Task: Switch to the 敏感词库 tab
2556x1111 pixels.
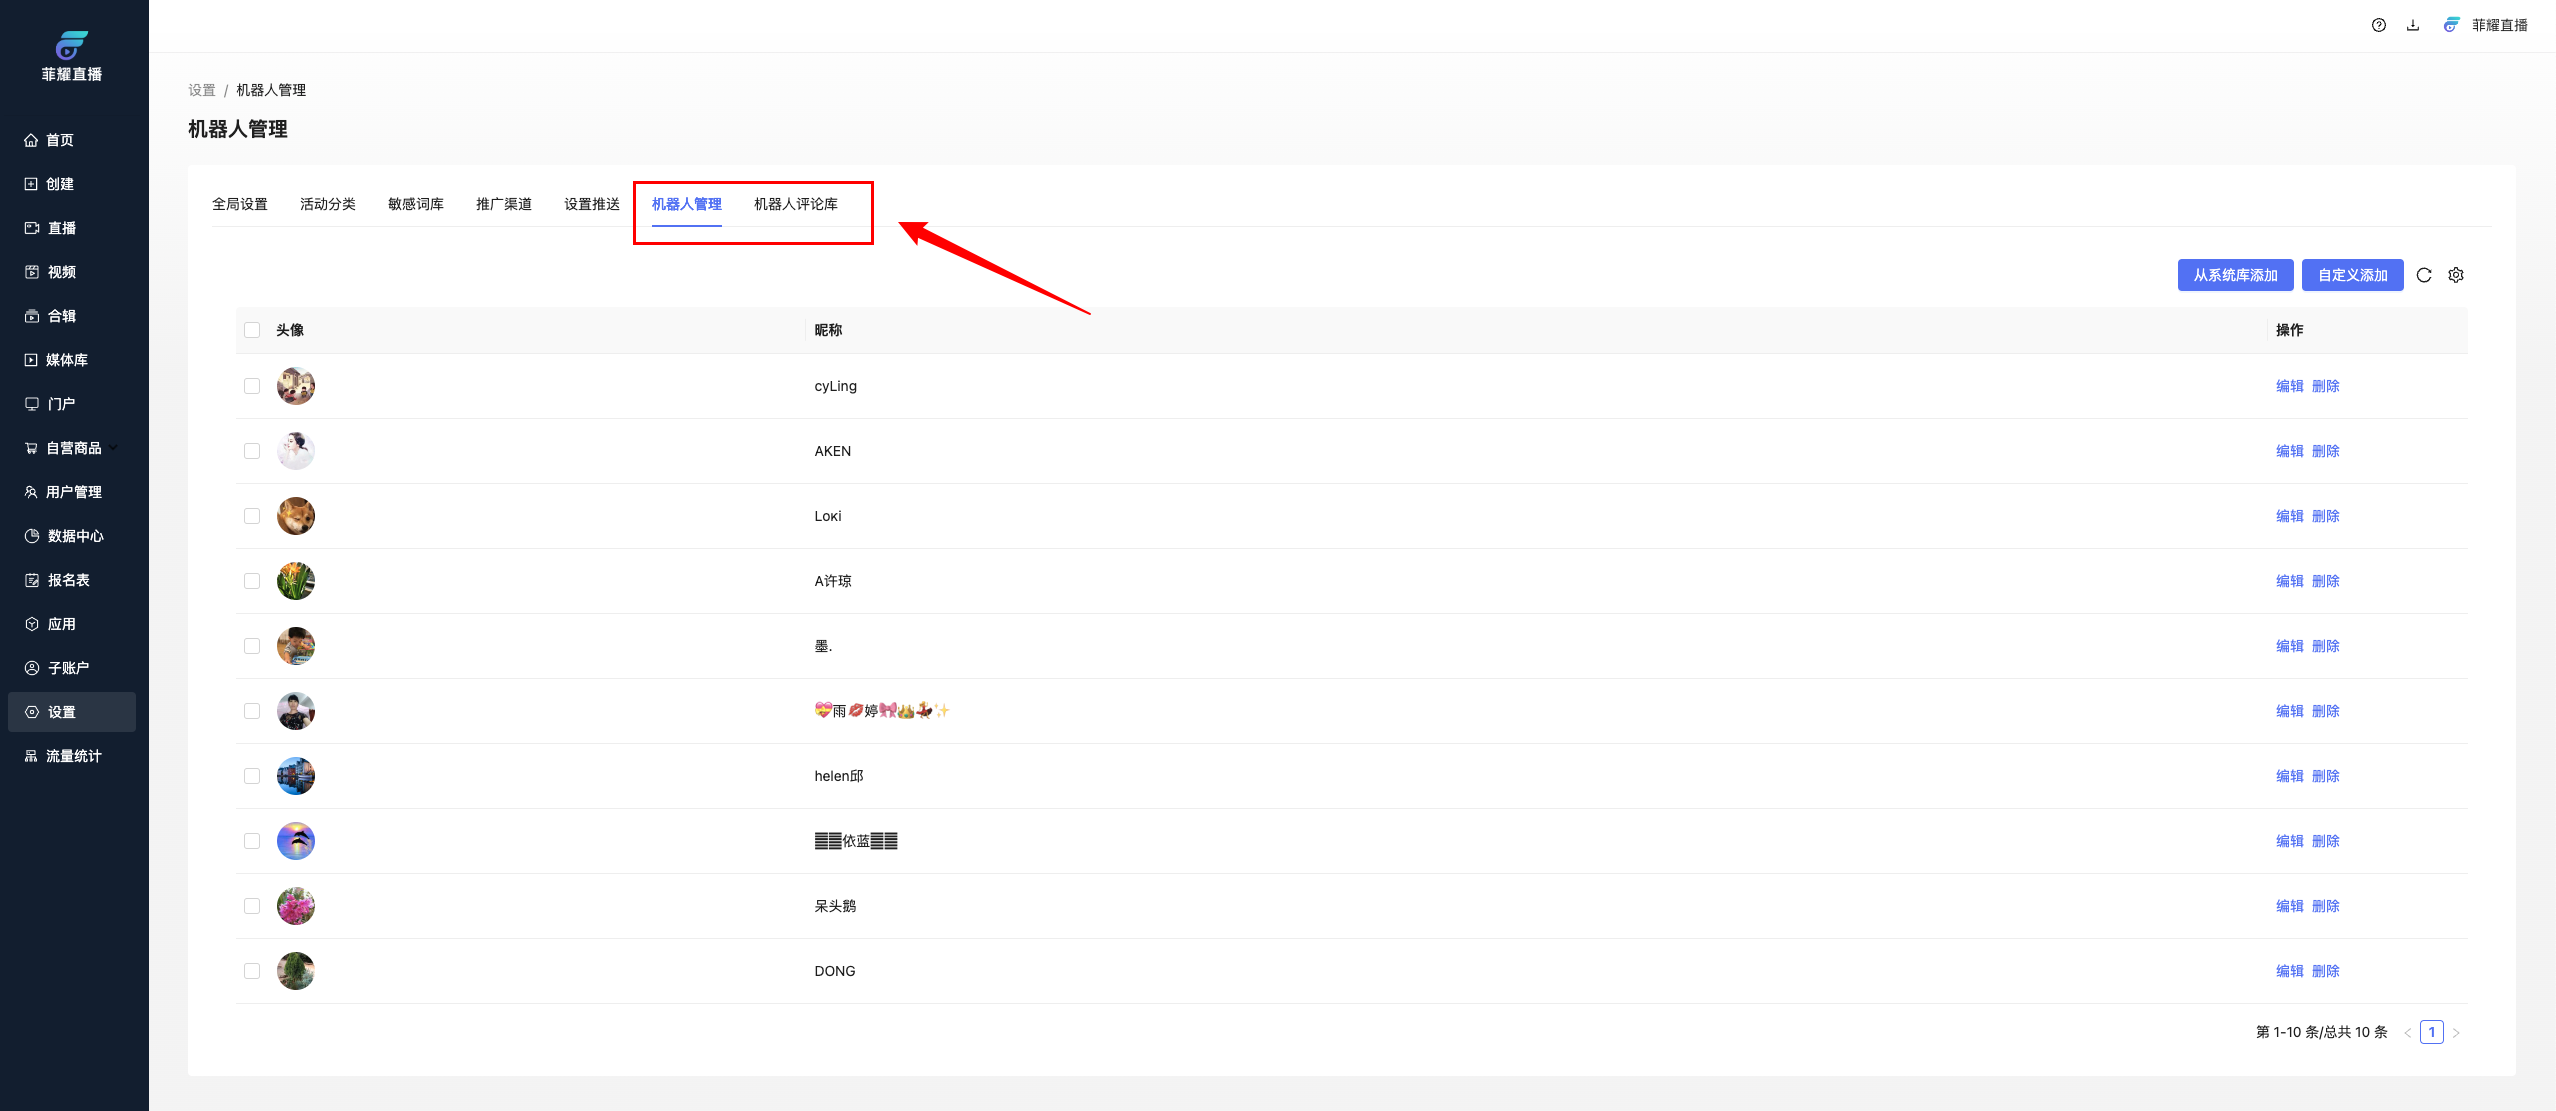Action: pyautogui.click(x=415, y=204)
